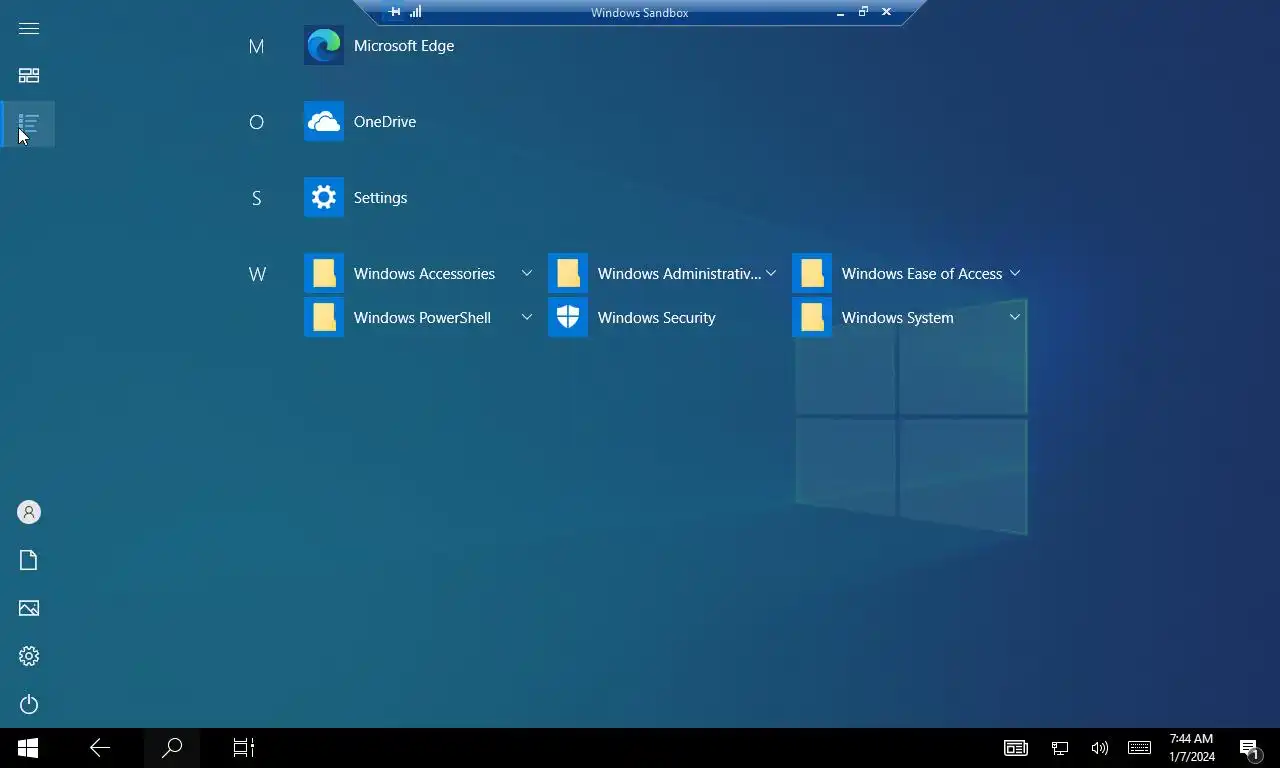Screen dimensions: 1280x768
Task: Click the Windows PowerShell folder icon
Action: pyautogui.click(x=324, y=318)
